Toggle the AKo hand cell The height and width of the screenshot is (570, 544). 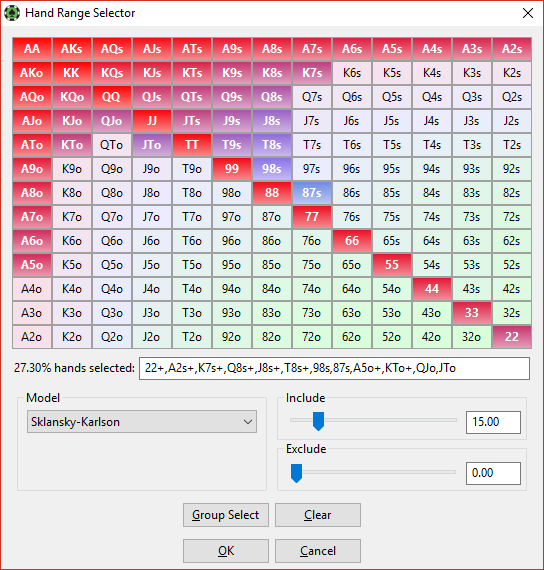tap(32, 73)
